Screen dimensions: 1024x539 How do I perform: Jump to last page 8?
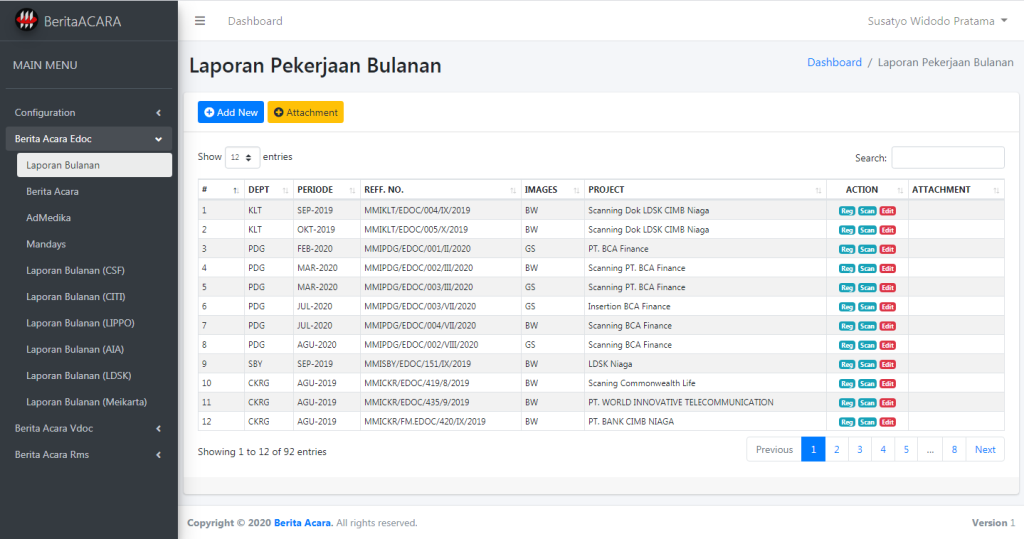(954, 449)
